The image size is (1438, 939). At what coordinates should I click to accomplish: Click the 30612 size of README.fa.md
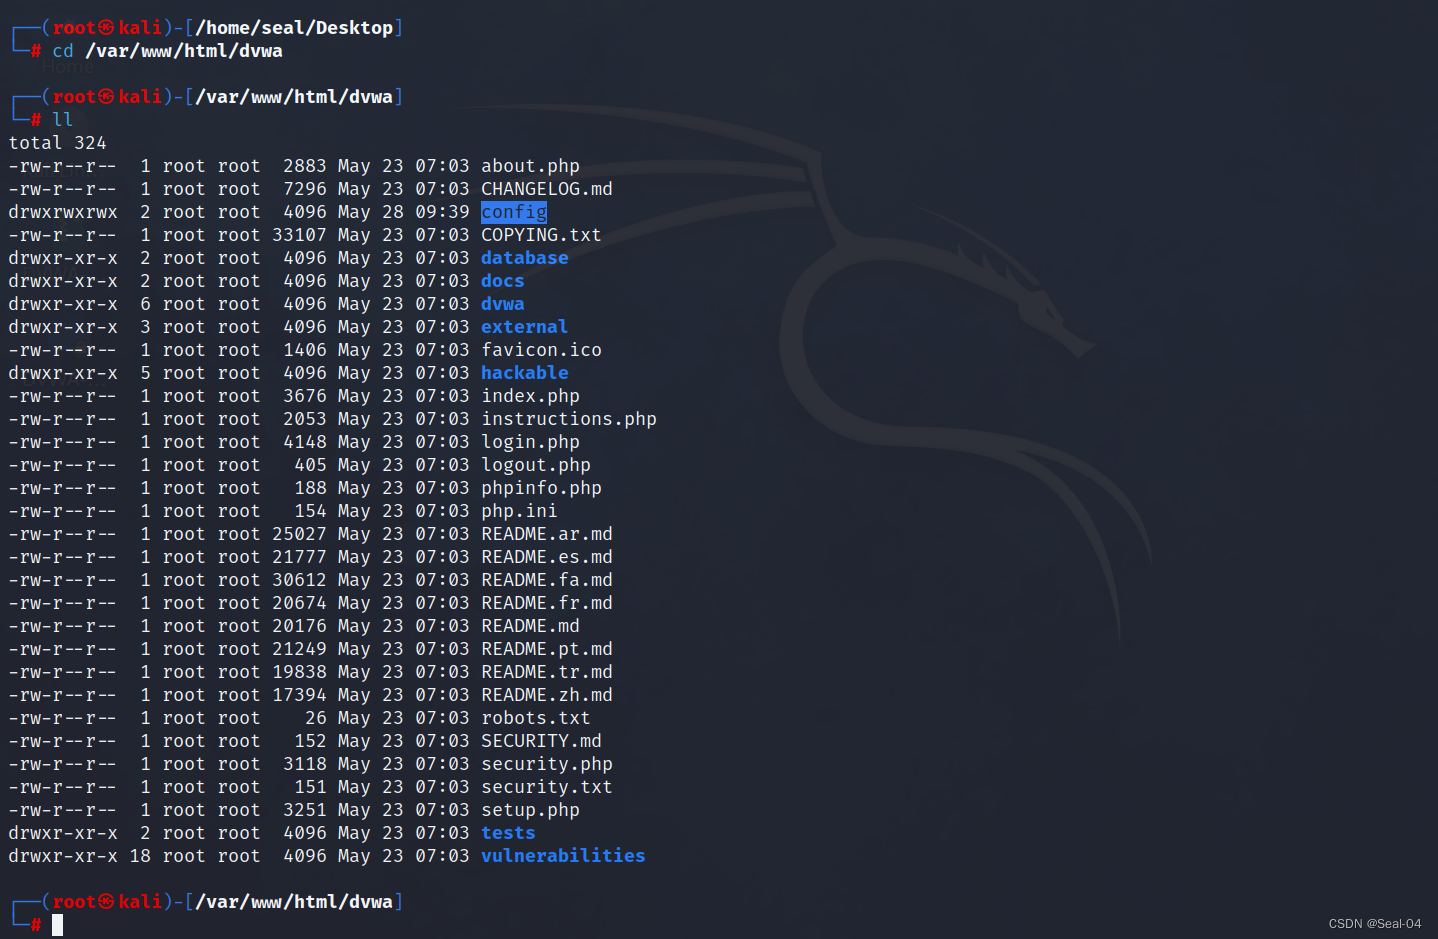point(299,580)
